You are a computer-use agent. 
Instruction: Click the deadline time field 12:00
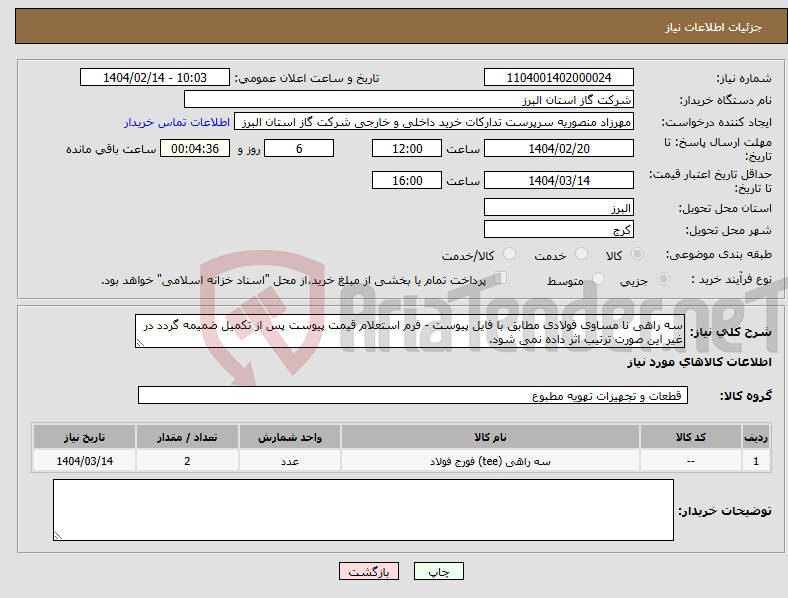407,148
